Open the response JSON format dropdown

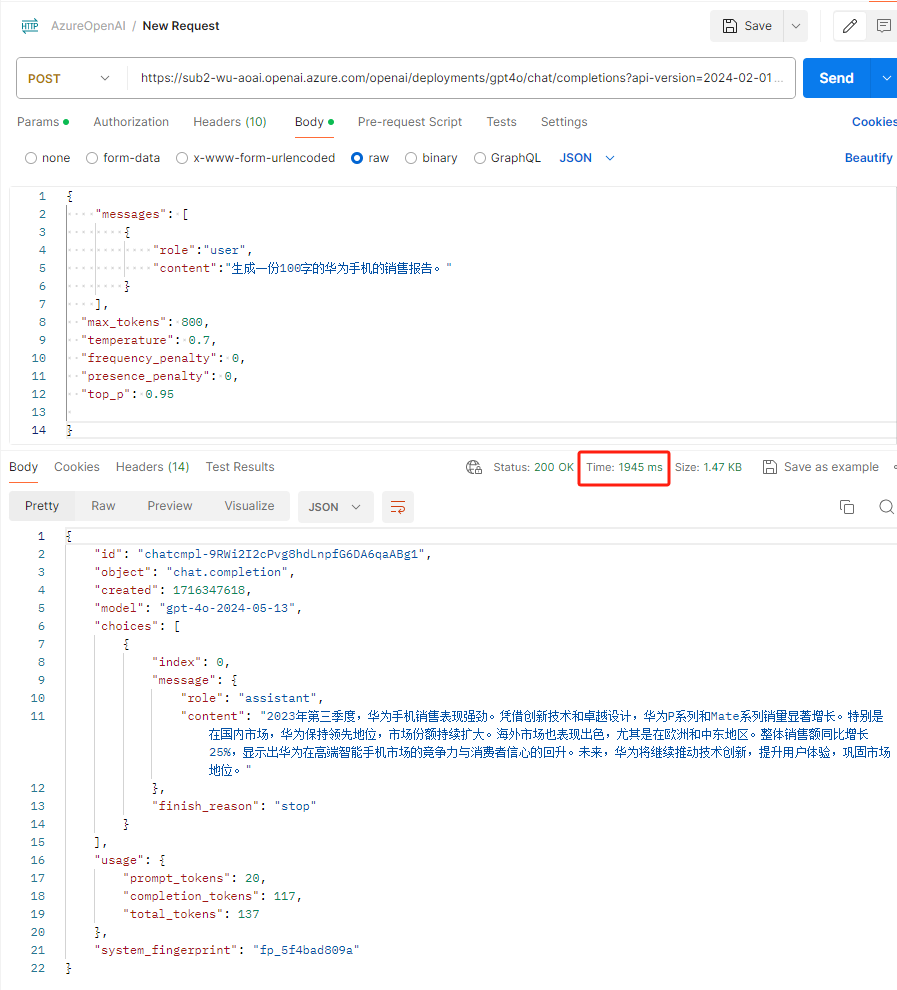coord(335,507)
